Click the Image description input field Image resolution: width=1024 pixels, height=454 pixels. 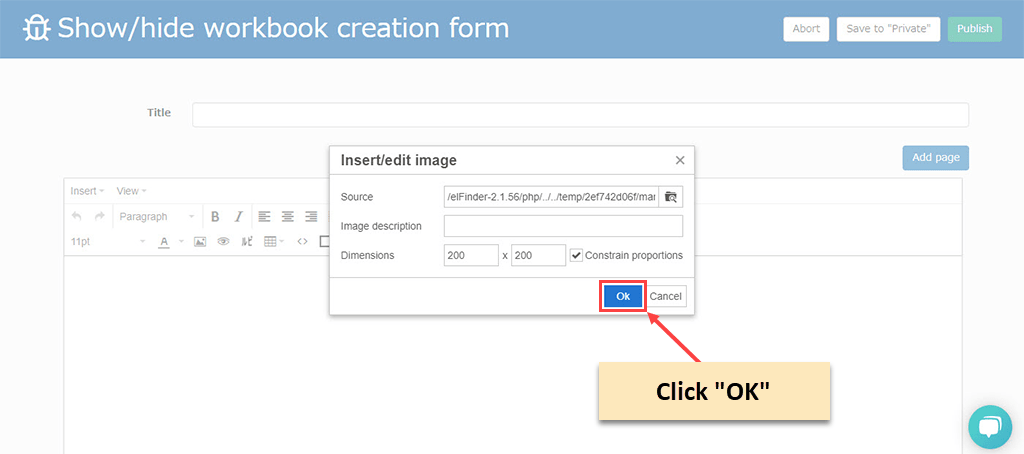coord(563,226)
